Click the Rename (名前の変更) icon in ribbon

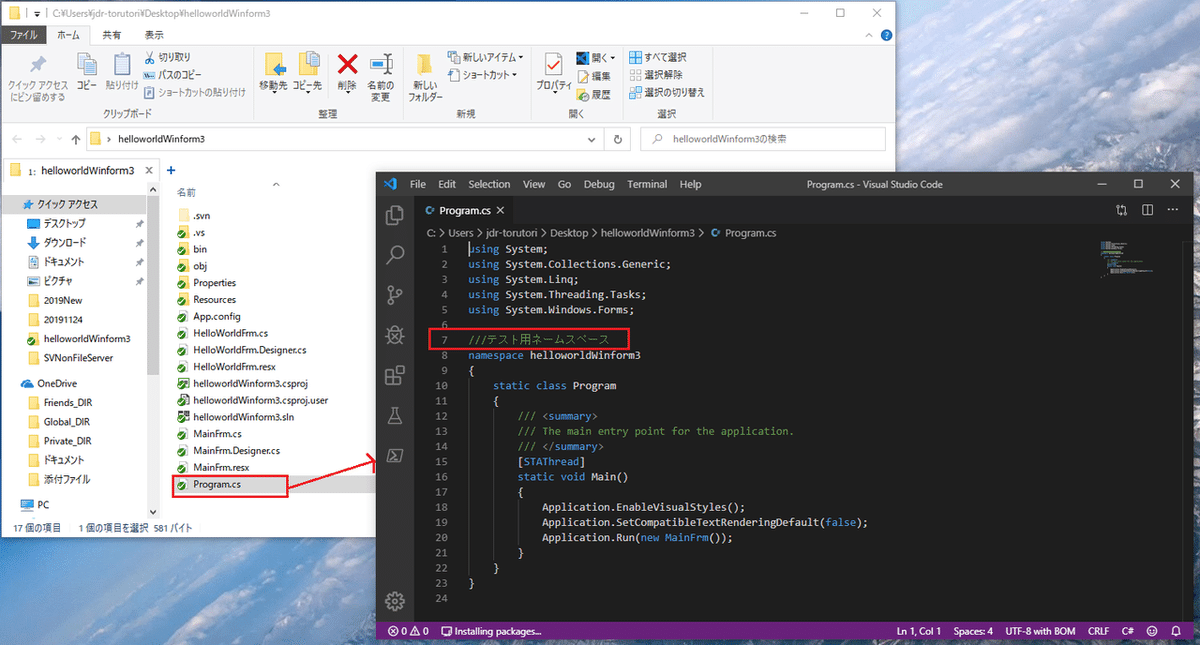pyautogui.click(x=380, y=78)
